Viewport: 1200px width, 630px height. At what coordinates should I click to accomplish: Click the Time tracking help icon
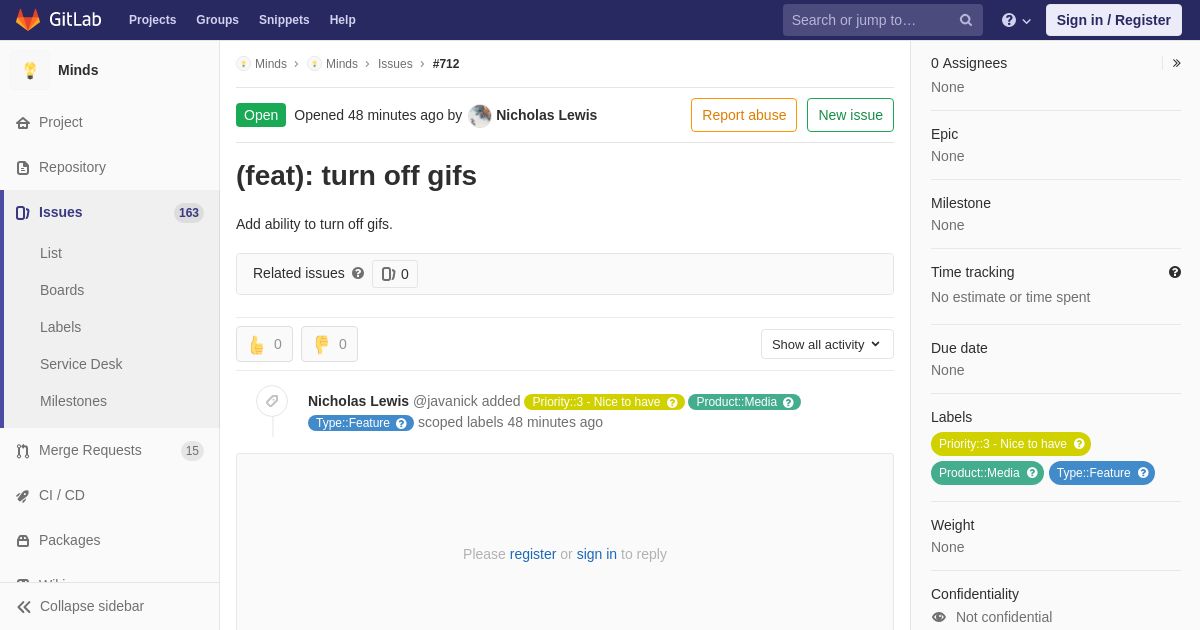1175,272
